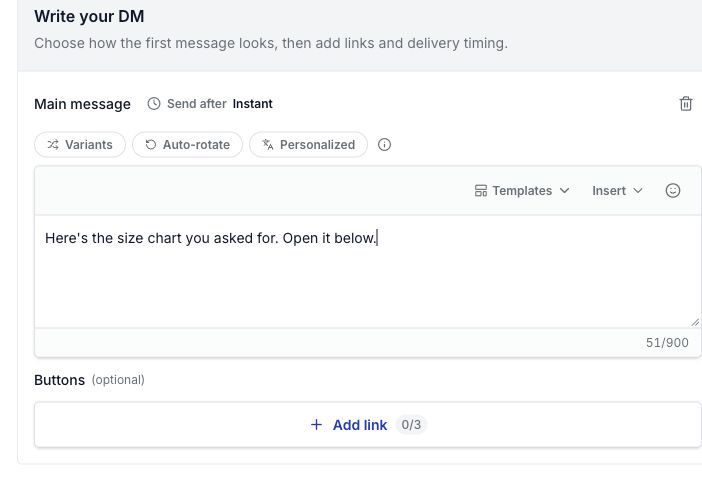Click the (optional) hint text
The width and height of the screenshot is (702, 495).
tap(118, 380)
